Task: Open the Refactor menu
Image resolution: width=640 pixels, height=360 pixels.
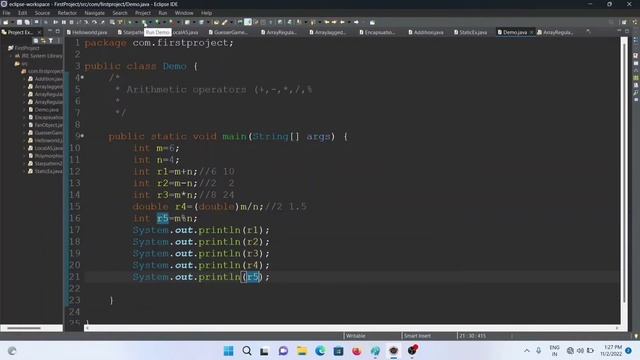Action: click(67, 13)
